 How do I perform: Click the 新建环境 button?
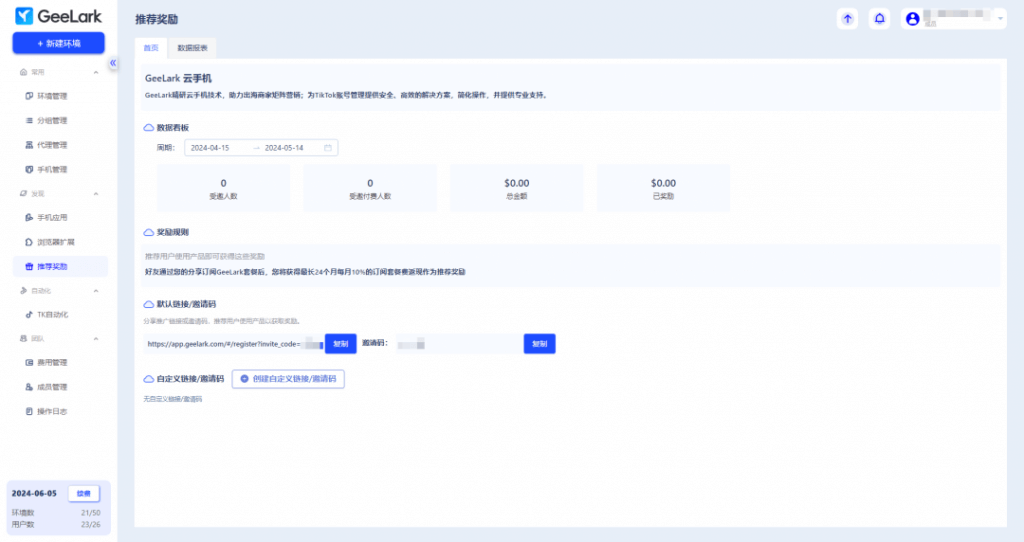tap(58, 43)
